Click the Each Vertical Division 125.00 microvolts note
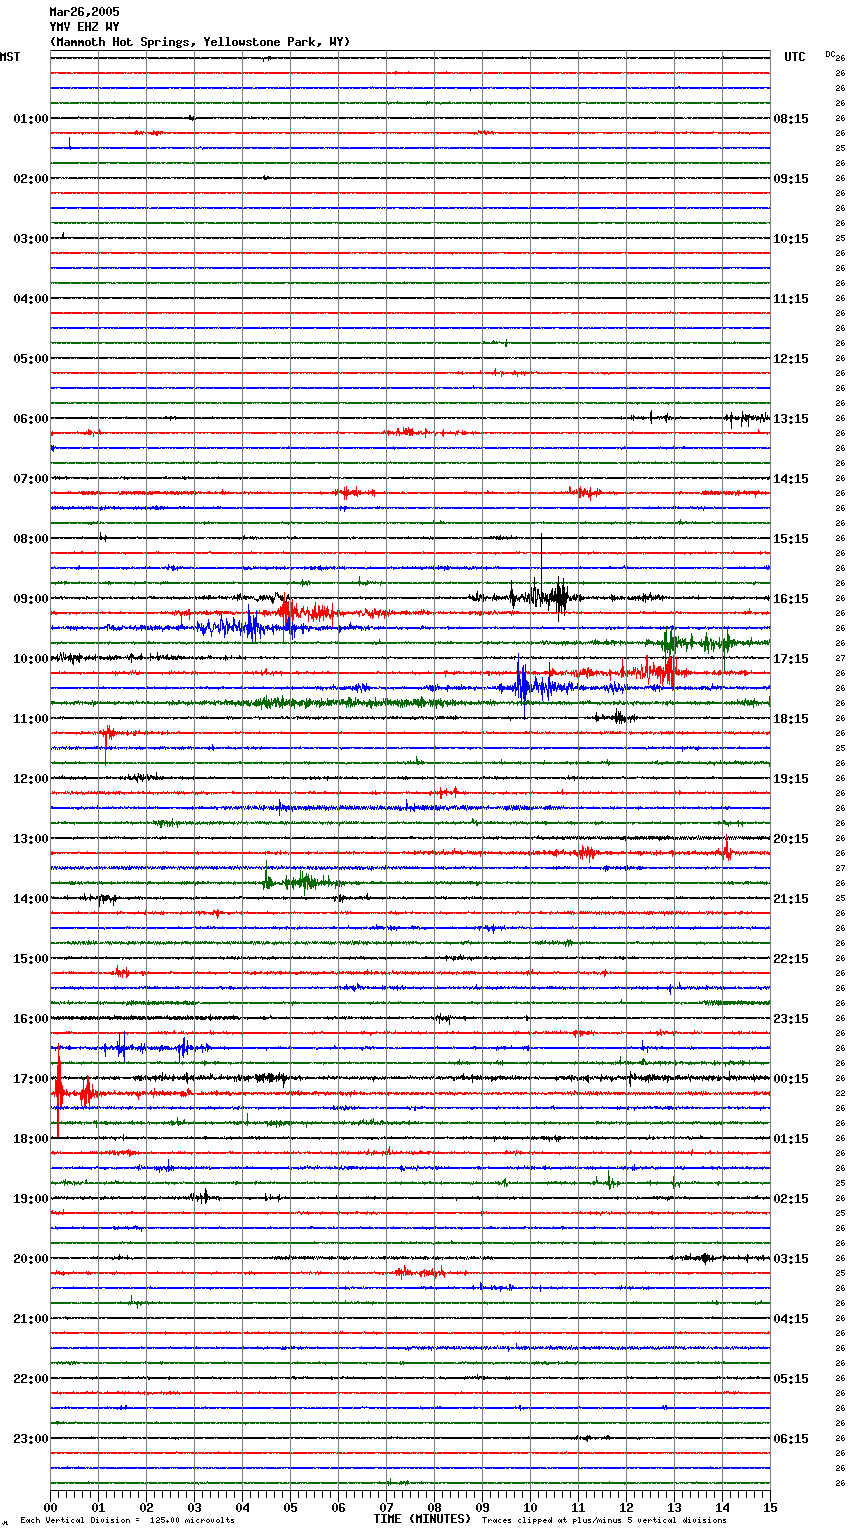Screen dimensions: 850x1534 (127, 1521)
